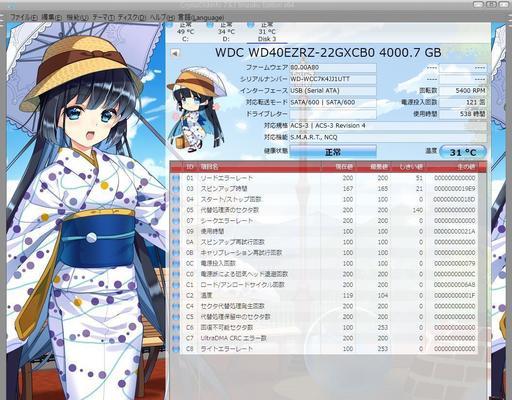Screen dimensions: 512x400
Task: Click the current value 119 in row C2 温度
Action: coord(348,296)
